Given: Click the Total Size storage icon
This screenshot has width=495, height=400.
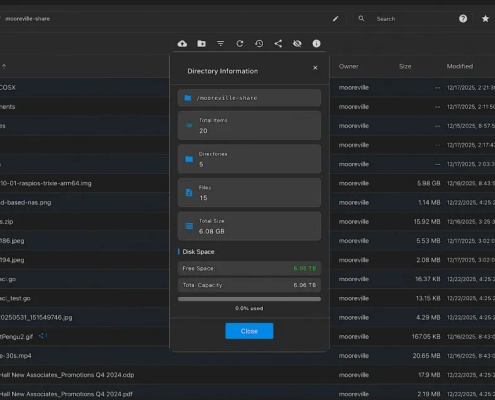Looking at the screenshot, I should point(189,226).
